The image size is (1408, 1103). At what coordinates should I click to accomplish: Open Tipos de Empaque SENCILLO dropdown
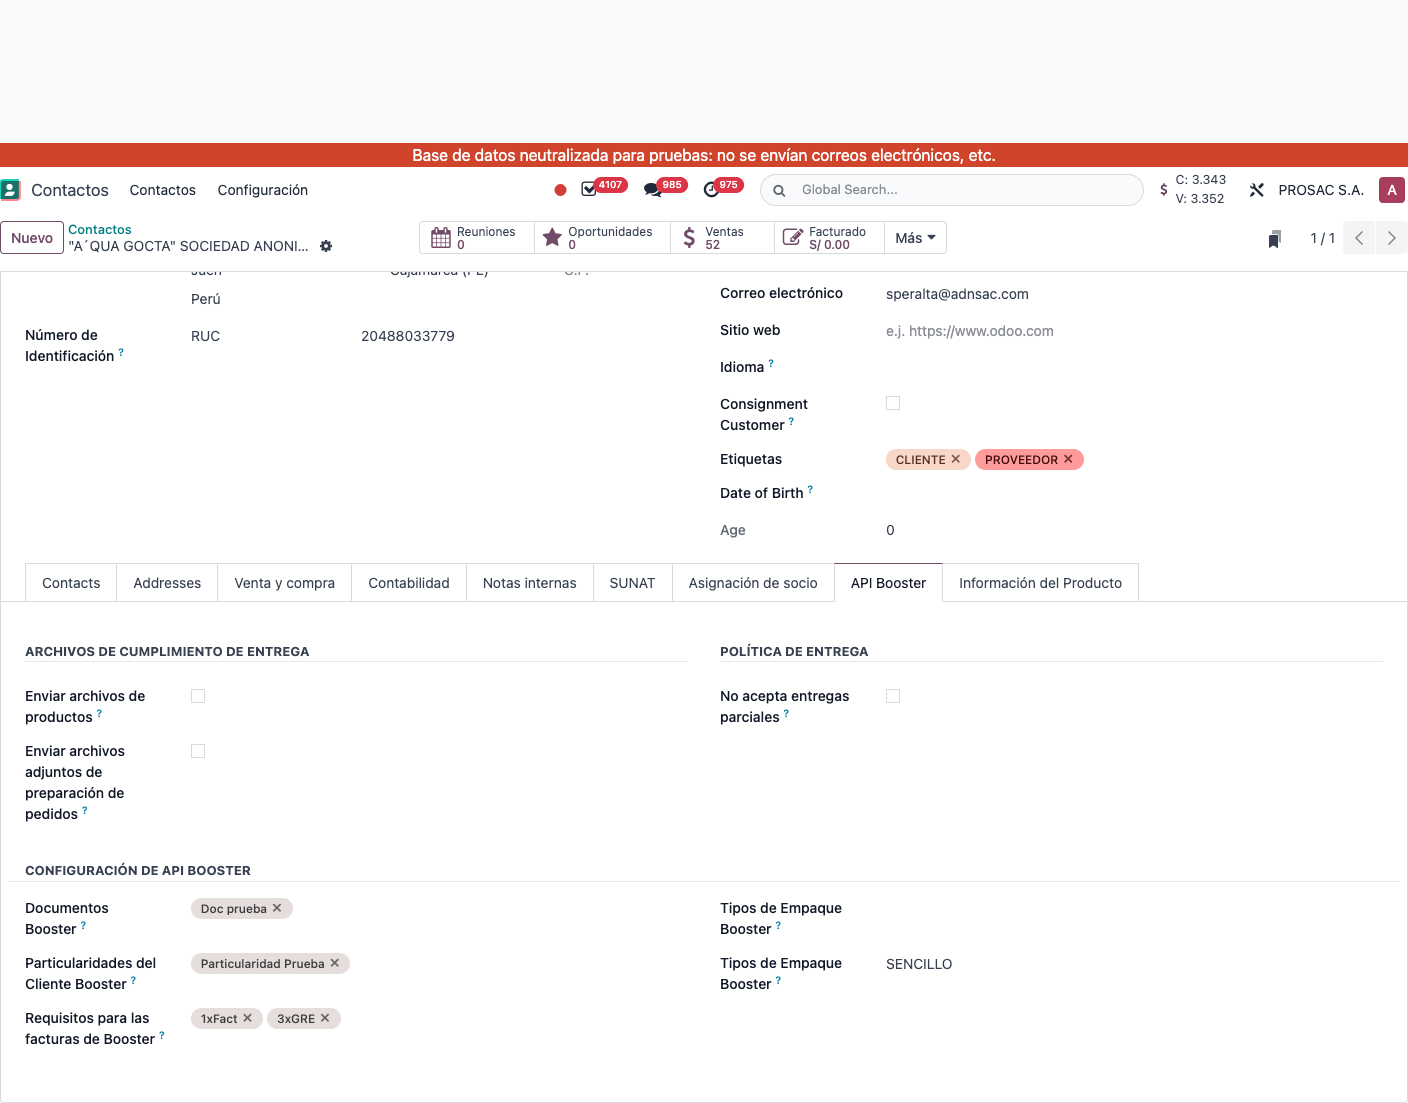coord(1134,964)
